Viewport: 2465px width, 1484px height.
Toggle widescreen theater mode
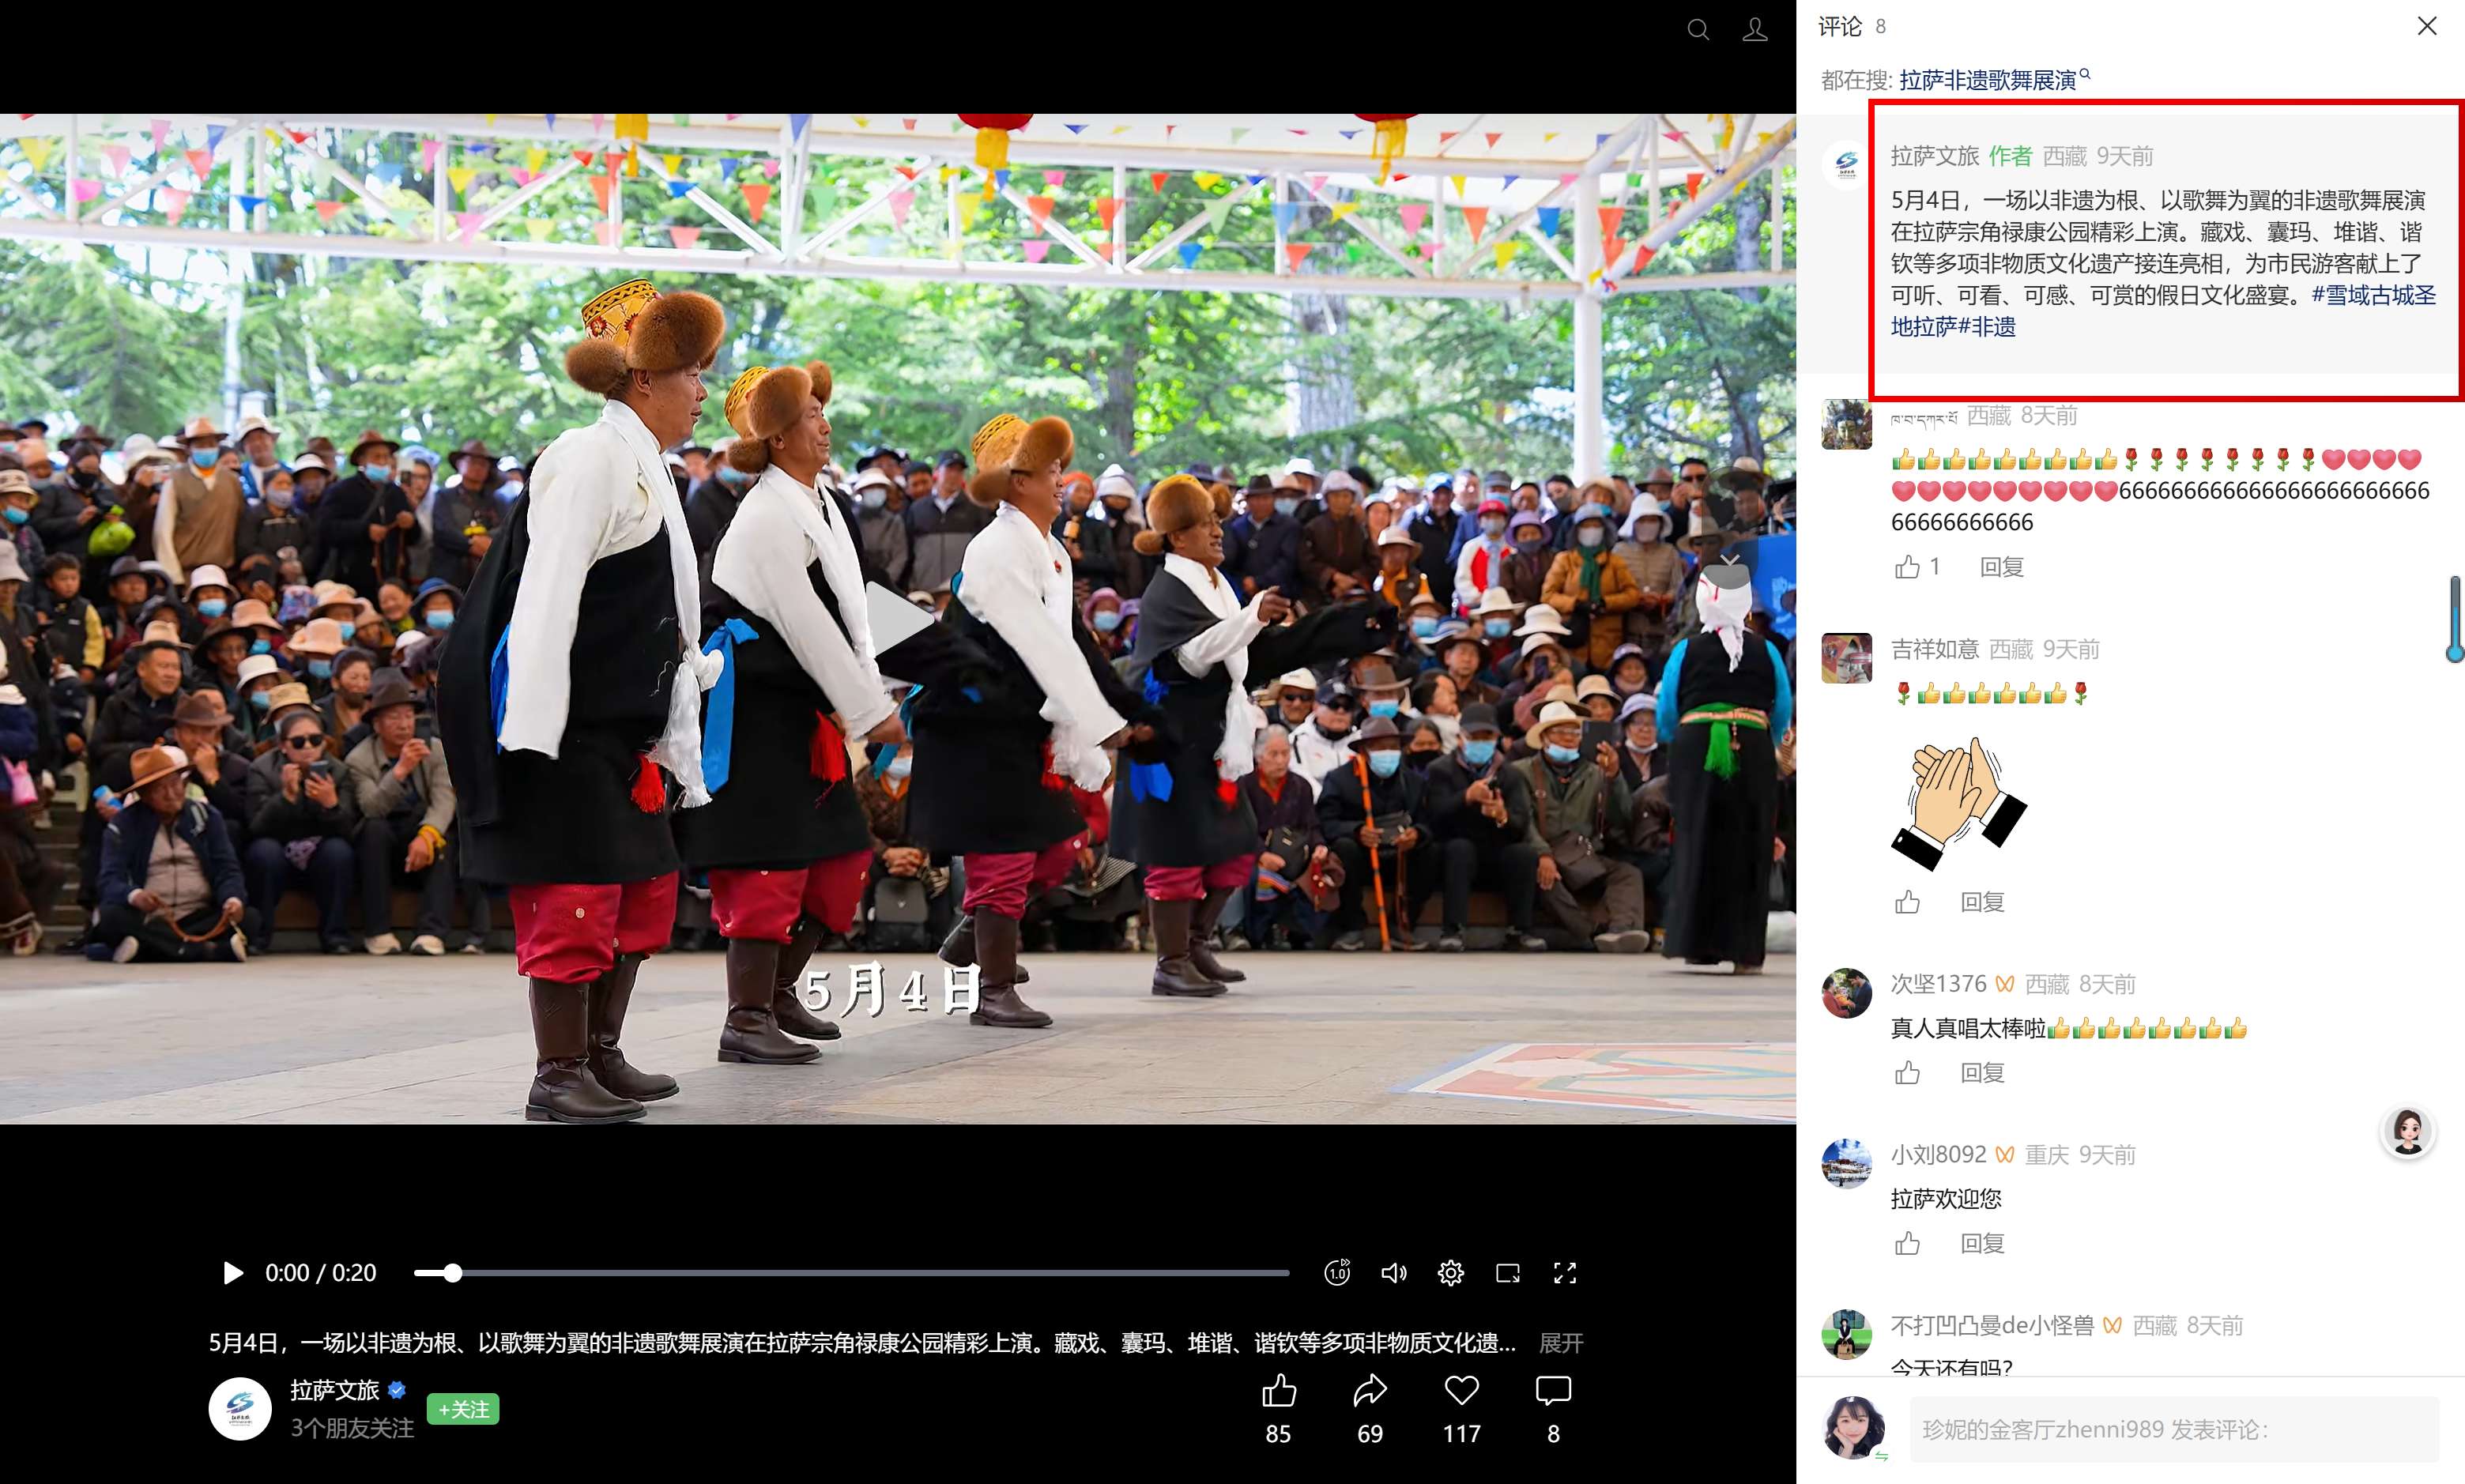coord(1507,1272)
